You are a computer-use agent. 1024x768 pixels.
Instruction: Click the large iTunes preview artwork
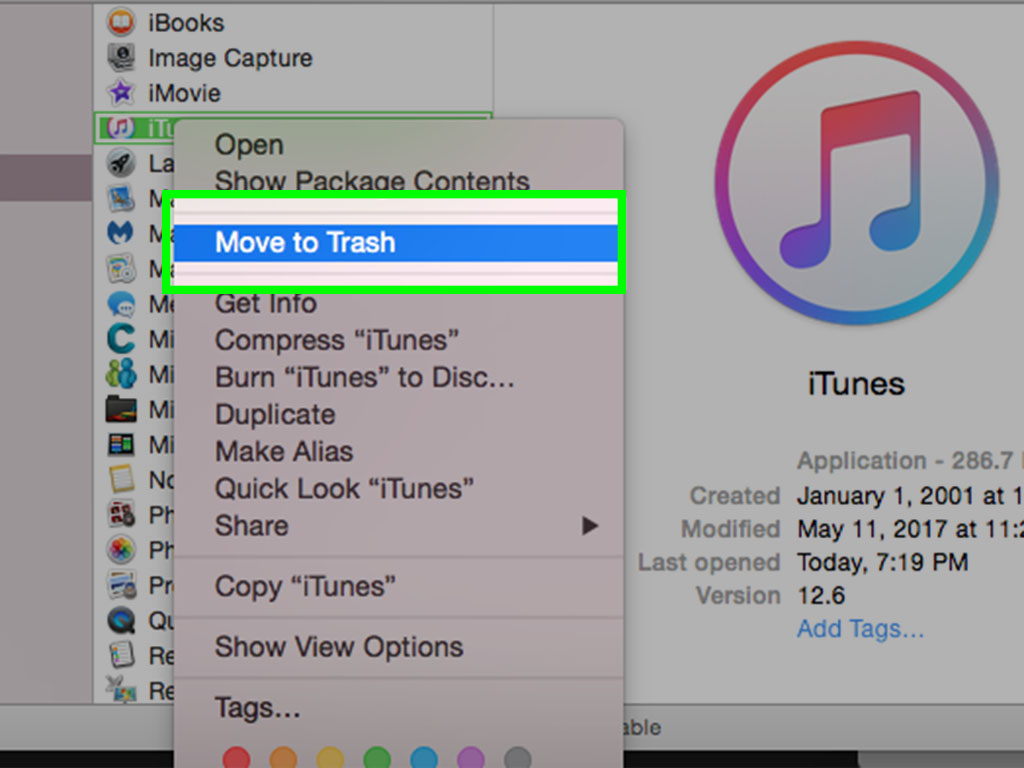point(856,184)
